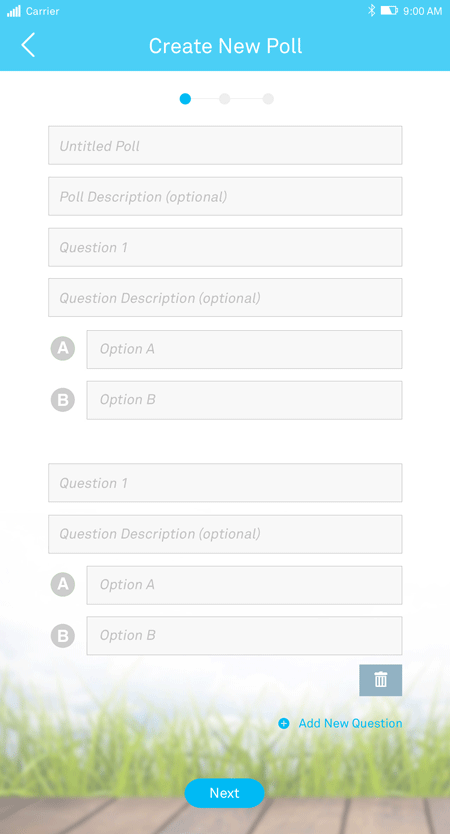Go to the third progress step dot
This screenshot has width=450, height=834.
[x=268, y=98]
